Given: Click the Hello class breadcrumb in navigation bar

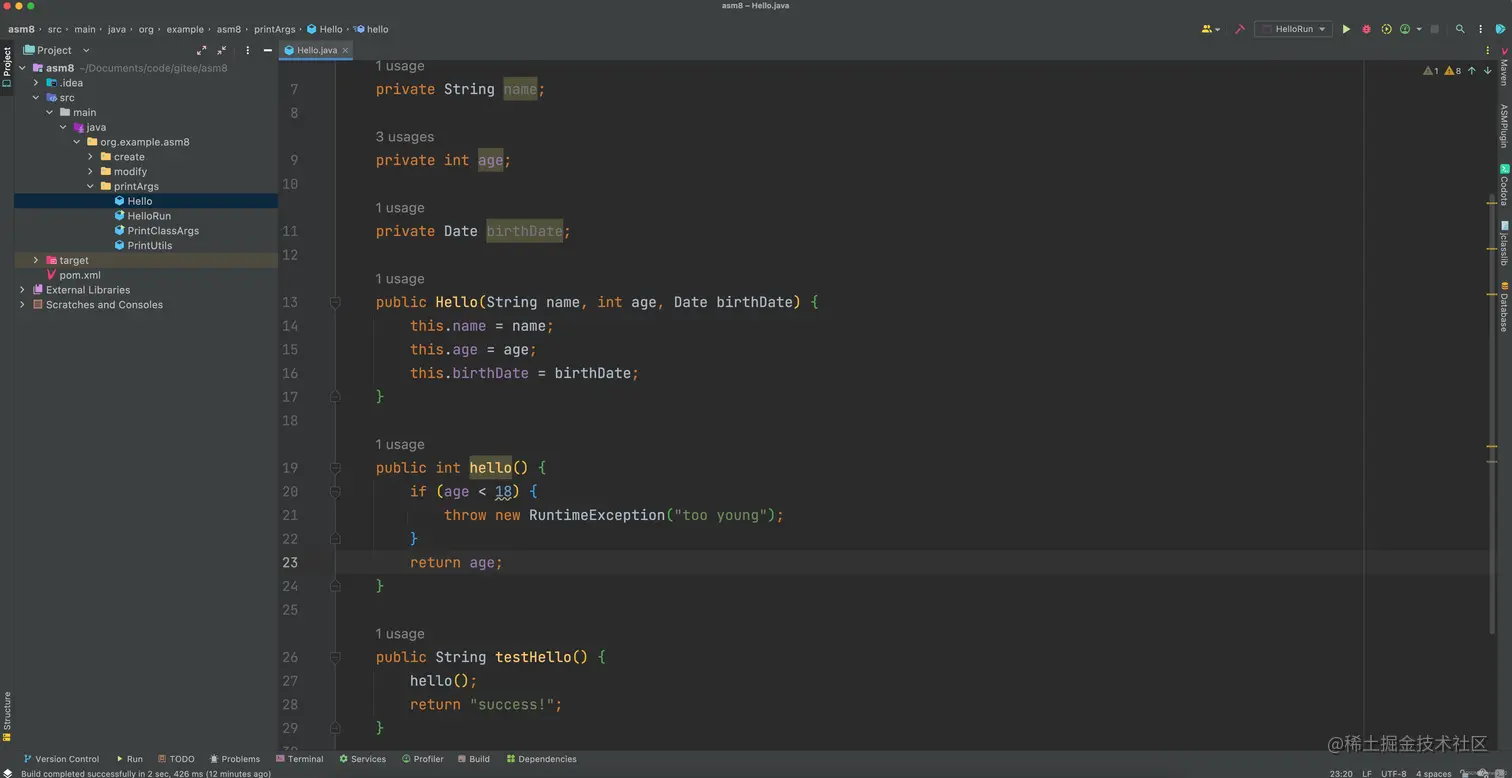Looking at the screenshot, I should (x=325, y=29).
